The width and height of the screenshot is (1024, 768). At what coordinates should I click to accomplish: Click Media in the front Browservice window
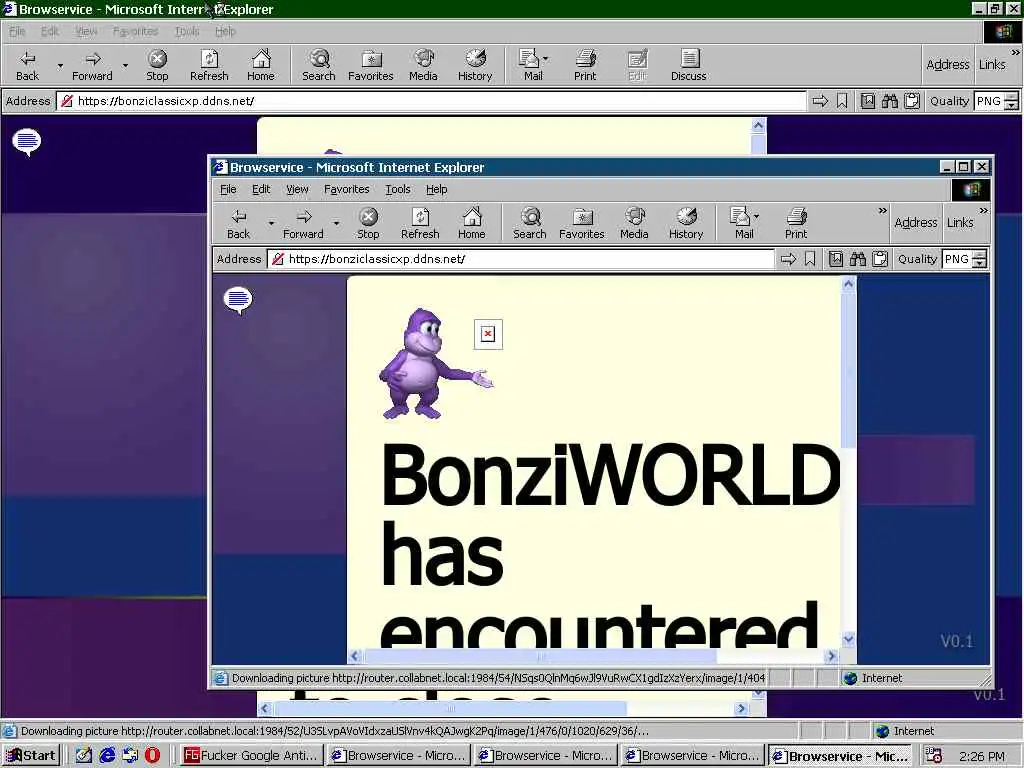[x=634, y=223]
